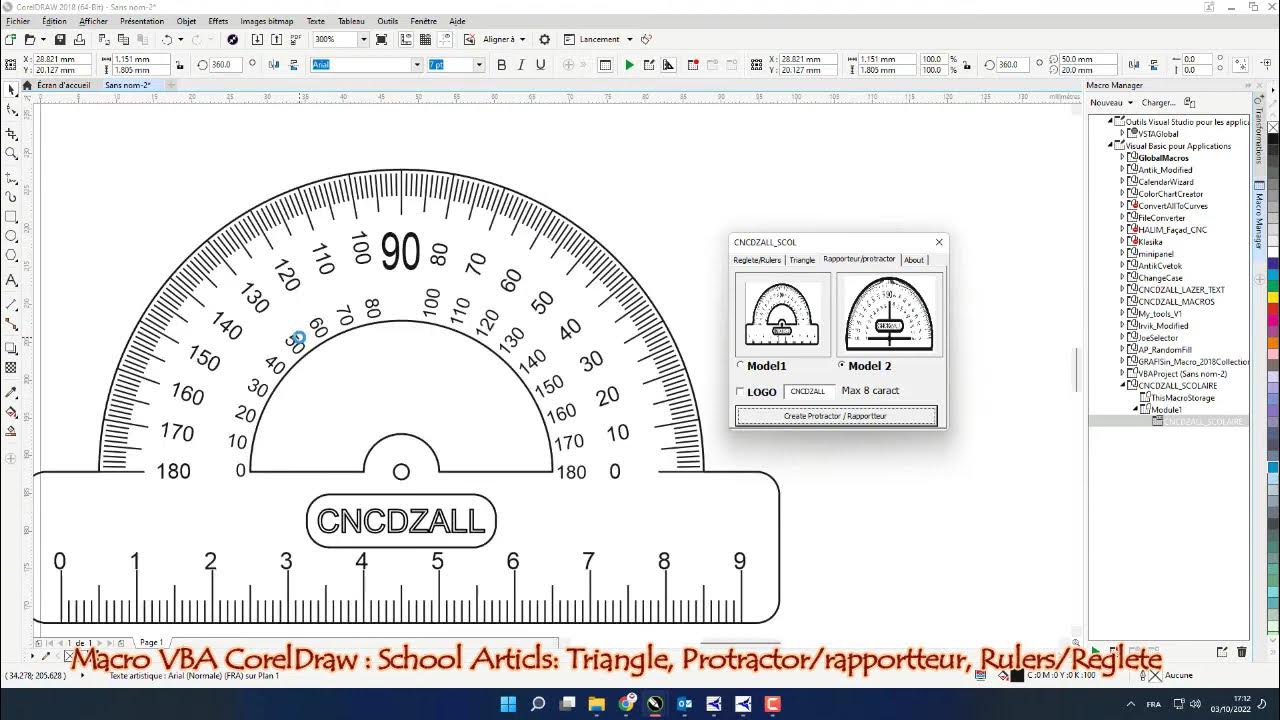This screenshot has height=720, width=1280.
Task: Select the Artistic Media tool
Action: (11, 197)
